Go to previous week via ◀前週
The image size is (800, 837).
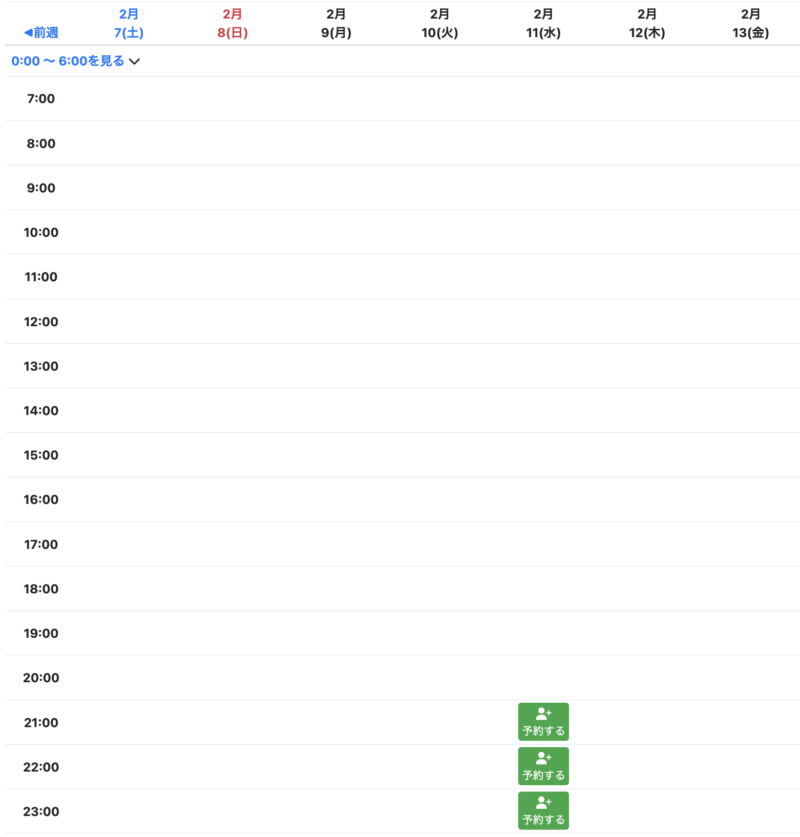point(41,32)
